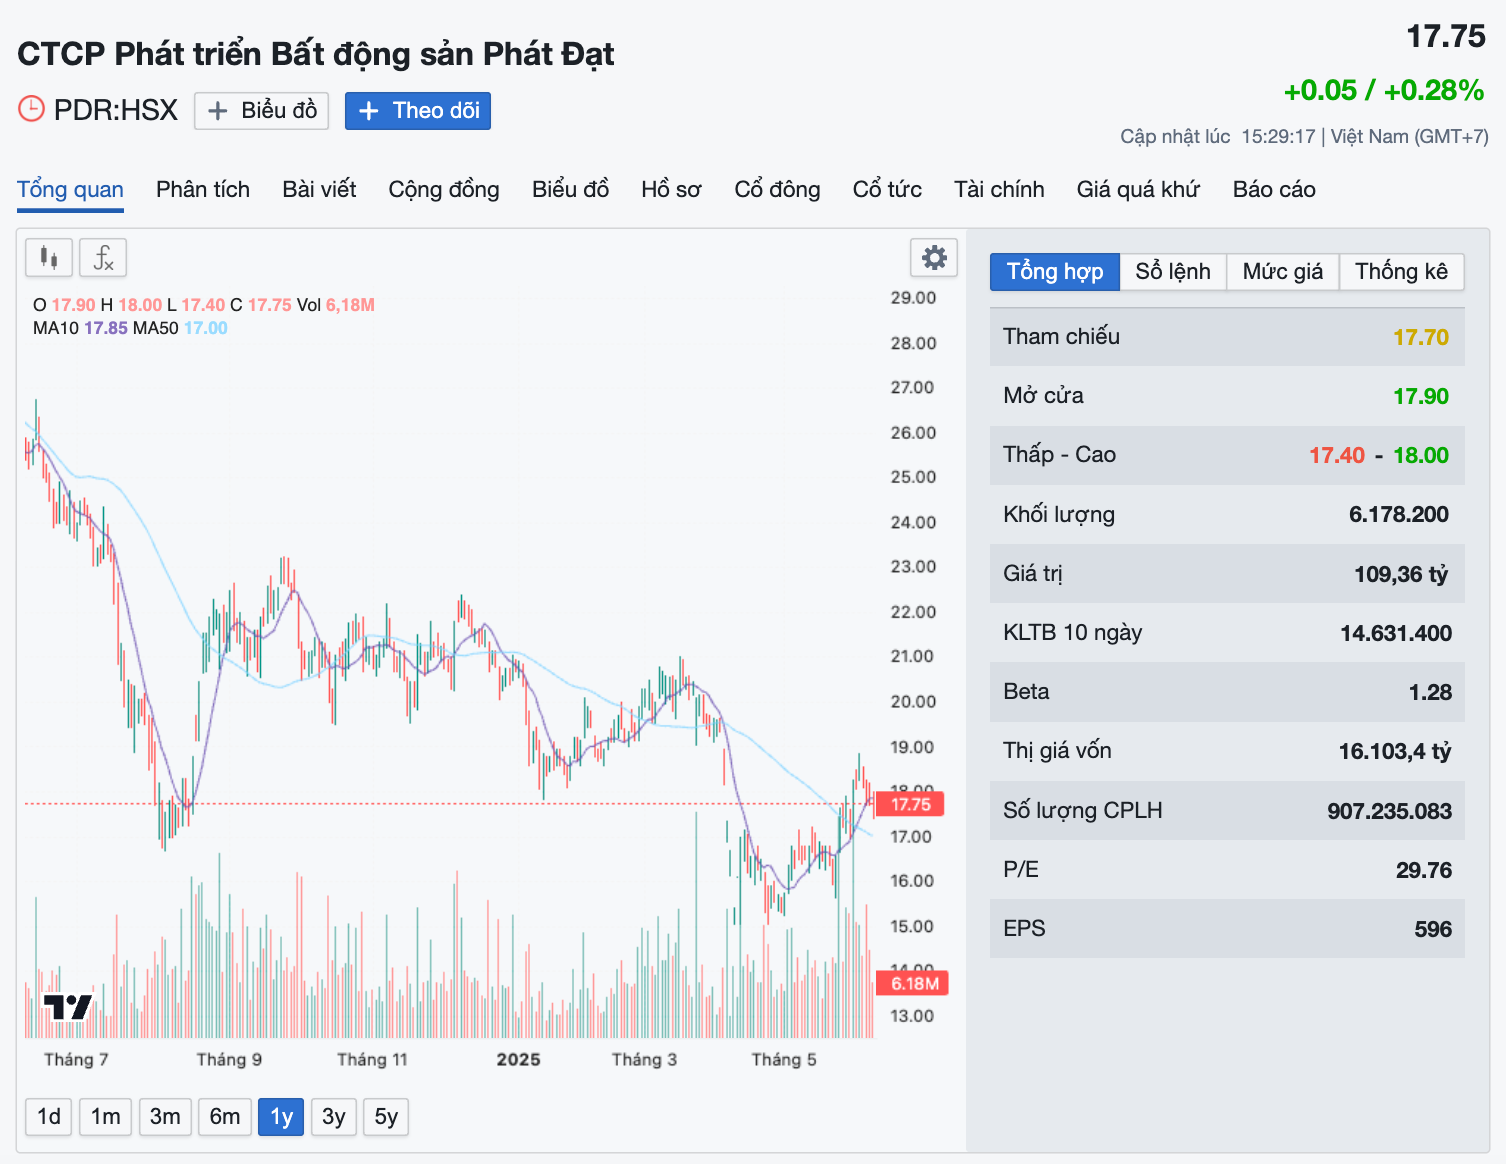Click the 2025 time axis label

[518, 1060]
